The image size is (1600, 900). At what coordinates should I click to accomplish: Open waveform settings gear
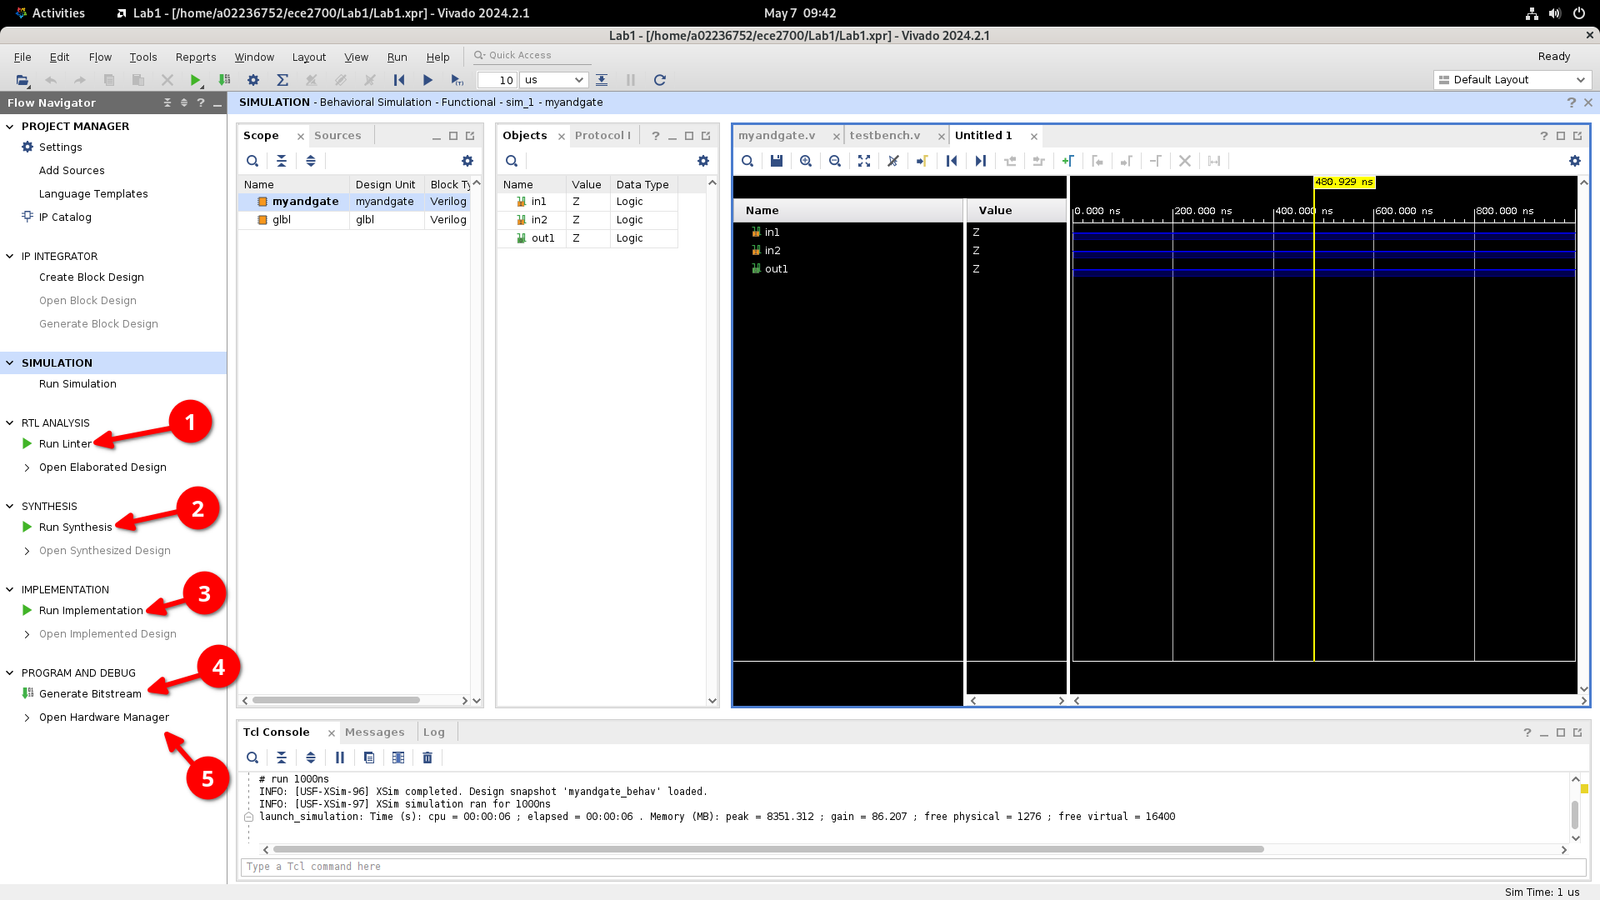point(1575,161)
